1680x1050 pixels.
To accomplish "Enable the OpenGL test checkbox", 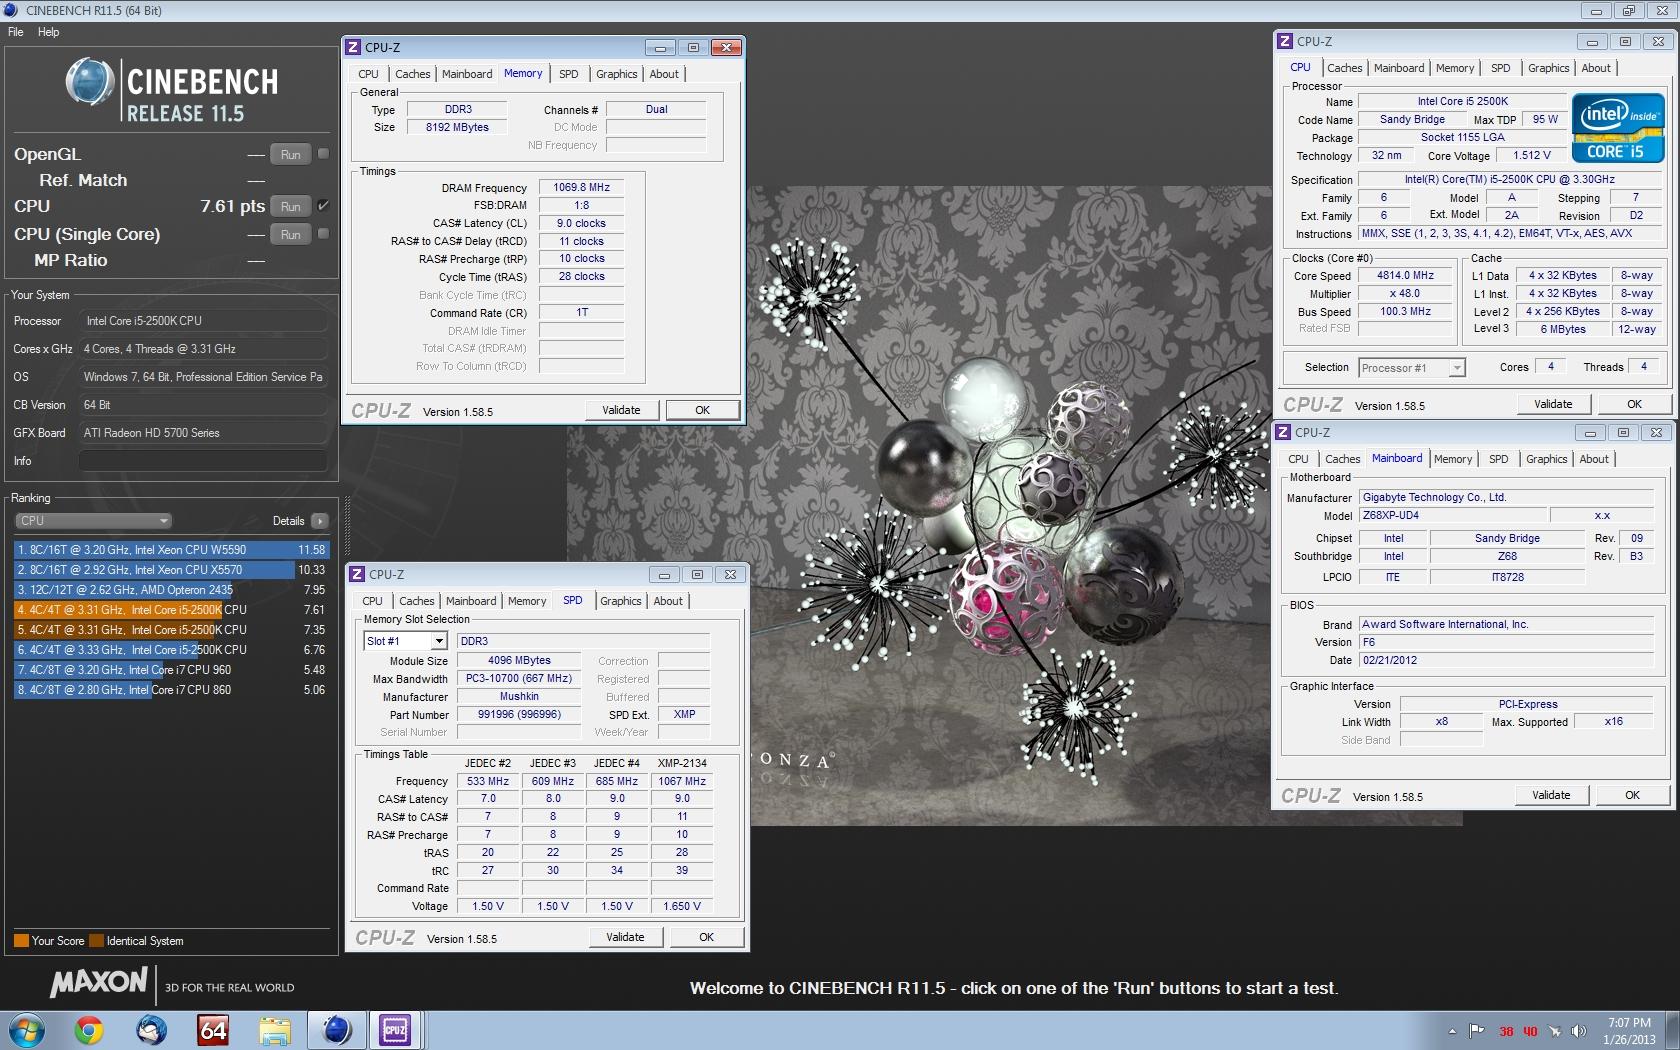I will 323,154.
